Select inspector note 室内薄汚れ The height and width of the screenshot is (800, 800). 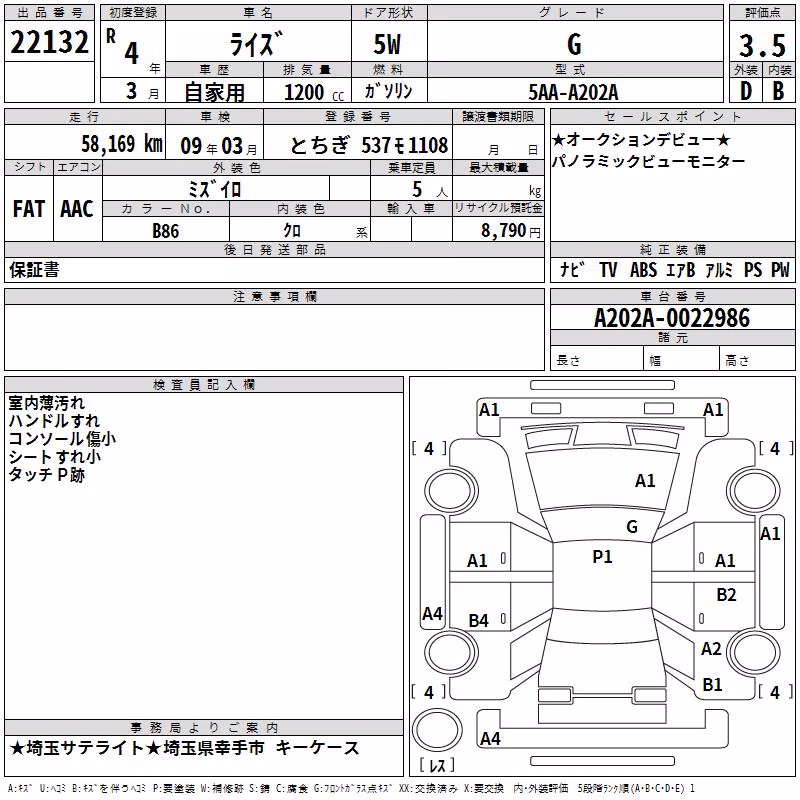click(x=46, y=403)
